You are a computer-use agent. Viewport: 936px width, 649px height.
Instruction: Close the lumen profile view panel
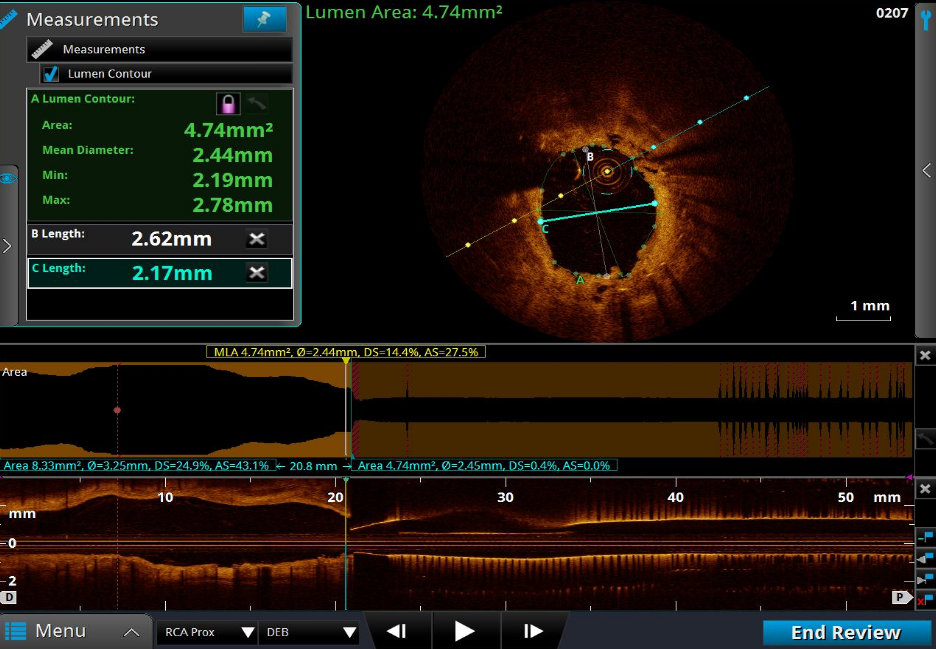click(x=925, y=355)
